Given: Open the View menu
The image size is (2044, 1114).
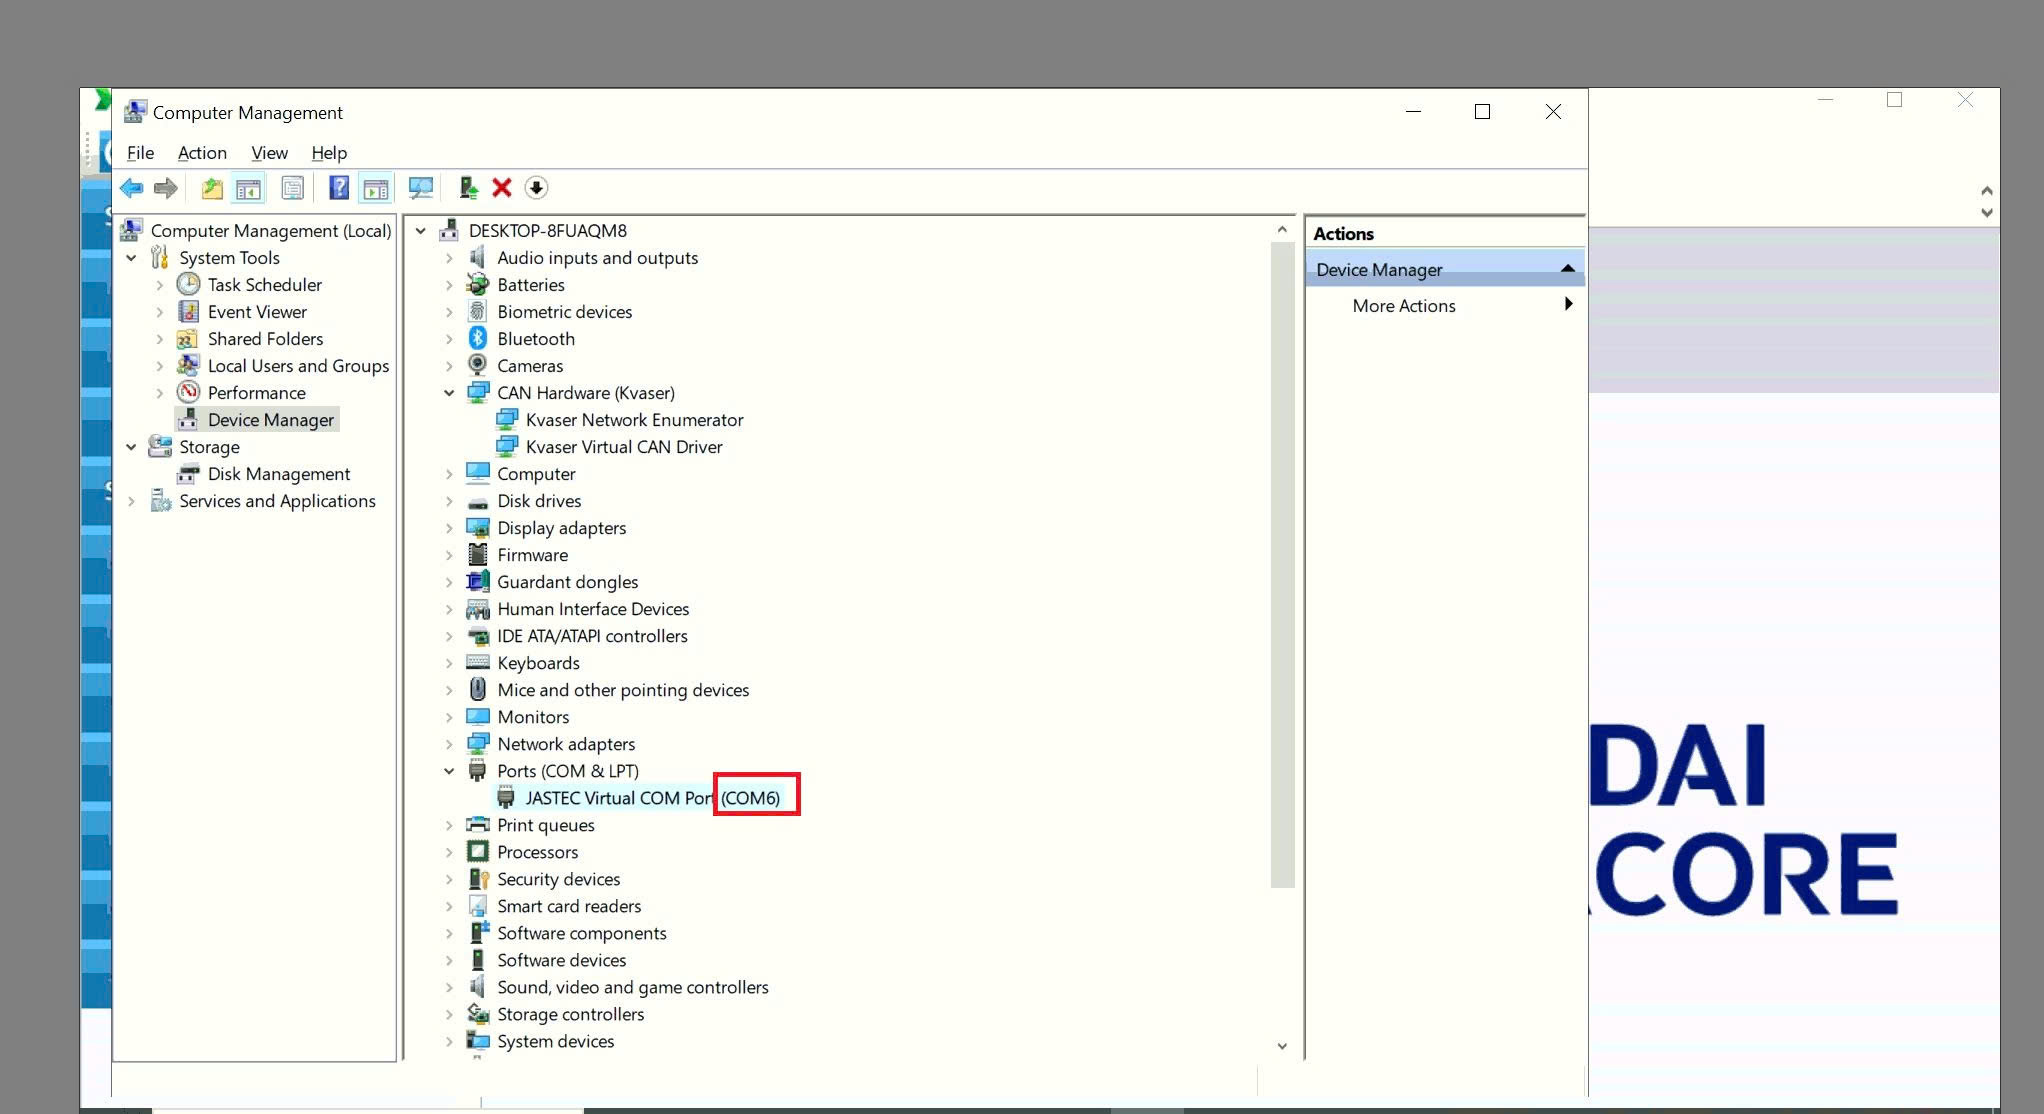Looking at the screenshot, I should click(x=269, y=153).
